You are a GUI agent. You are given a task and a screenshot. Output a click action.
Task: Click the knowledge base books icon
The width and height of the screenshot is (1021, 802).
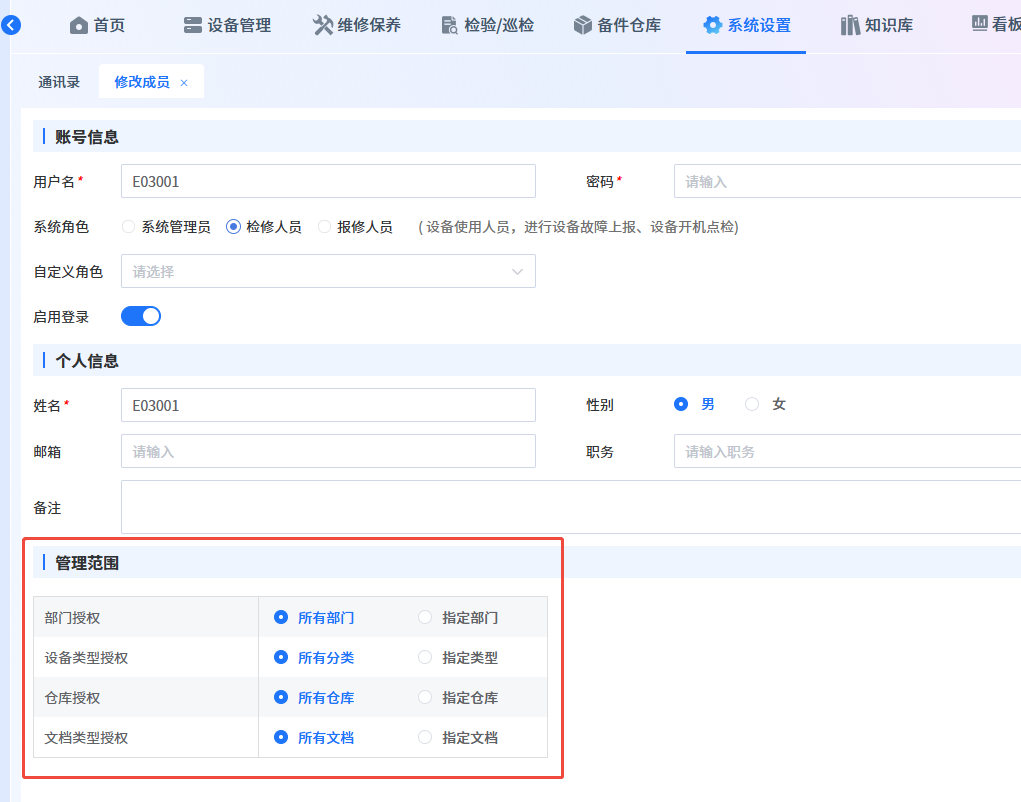pyautogui.click(x=850, y=26)
